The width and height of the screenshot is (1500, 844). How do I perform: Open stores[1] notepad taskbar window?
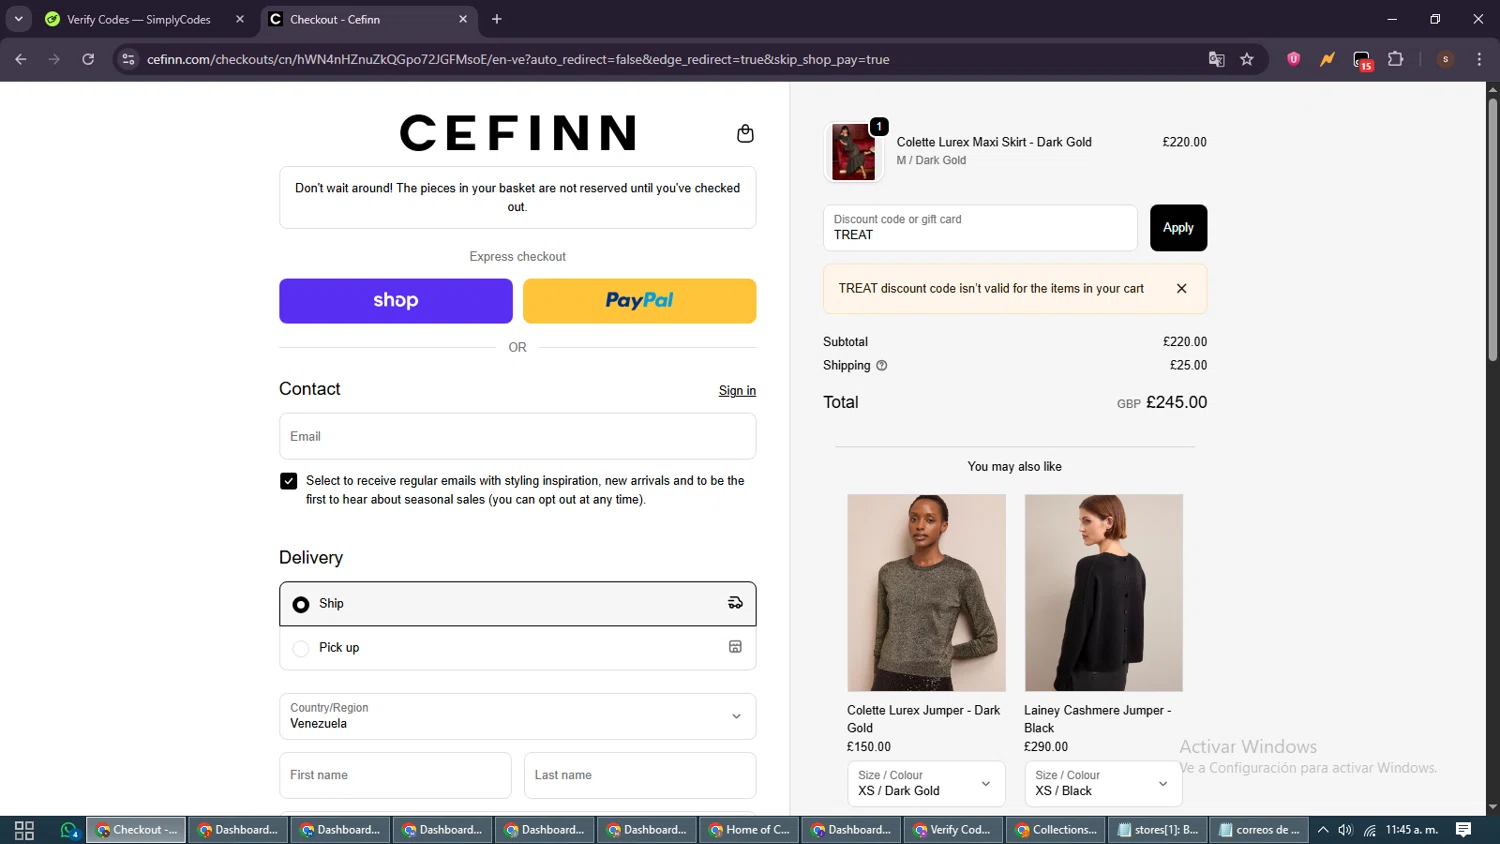pos(1157,830)
